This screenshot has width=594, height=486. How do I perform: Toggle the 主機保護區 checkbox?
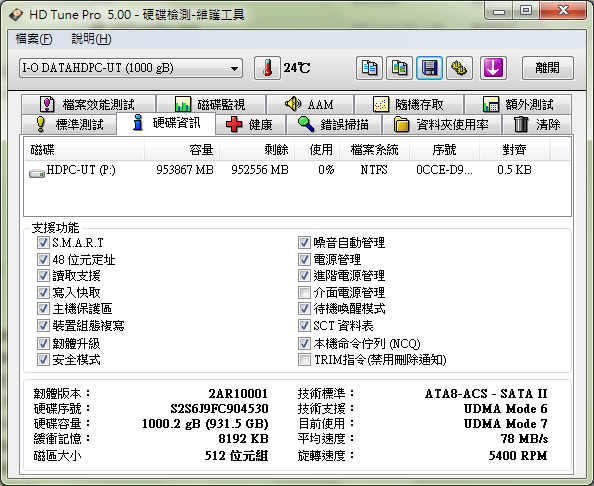coord(43,309)
